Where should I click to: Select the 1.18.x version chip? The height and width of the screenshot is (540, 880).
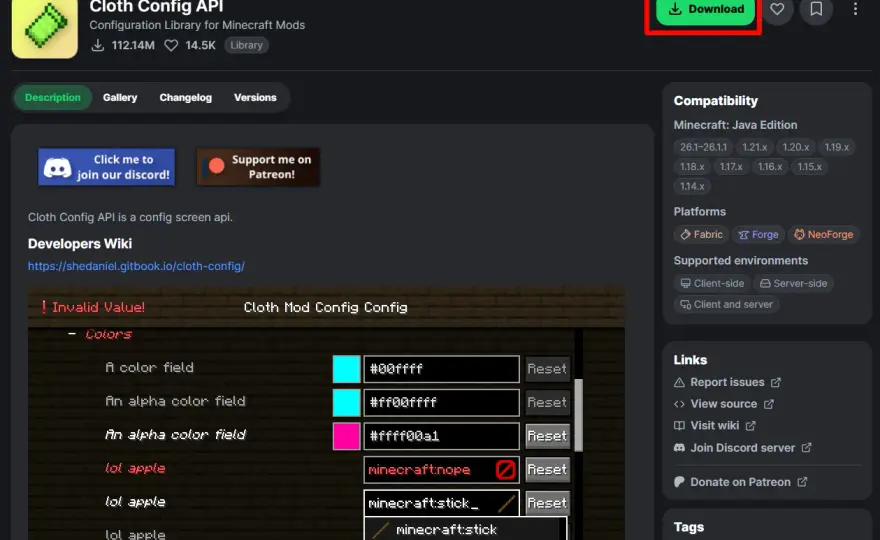(x=692, y=167)
